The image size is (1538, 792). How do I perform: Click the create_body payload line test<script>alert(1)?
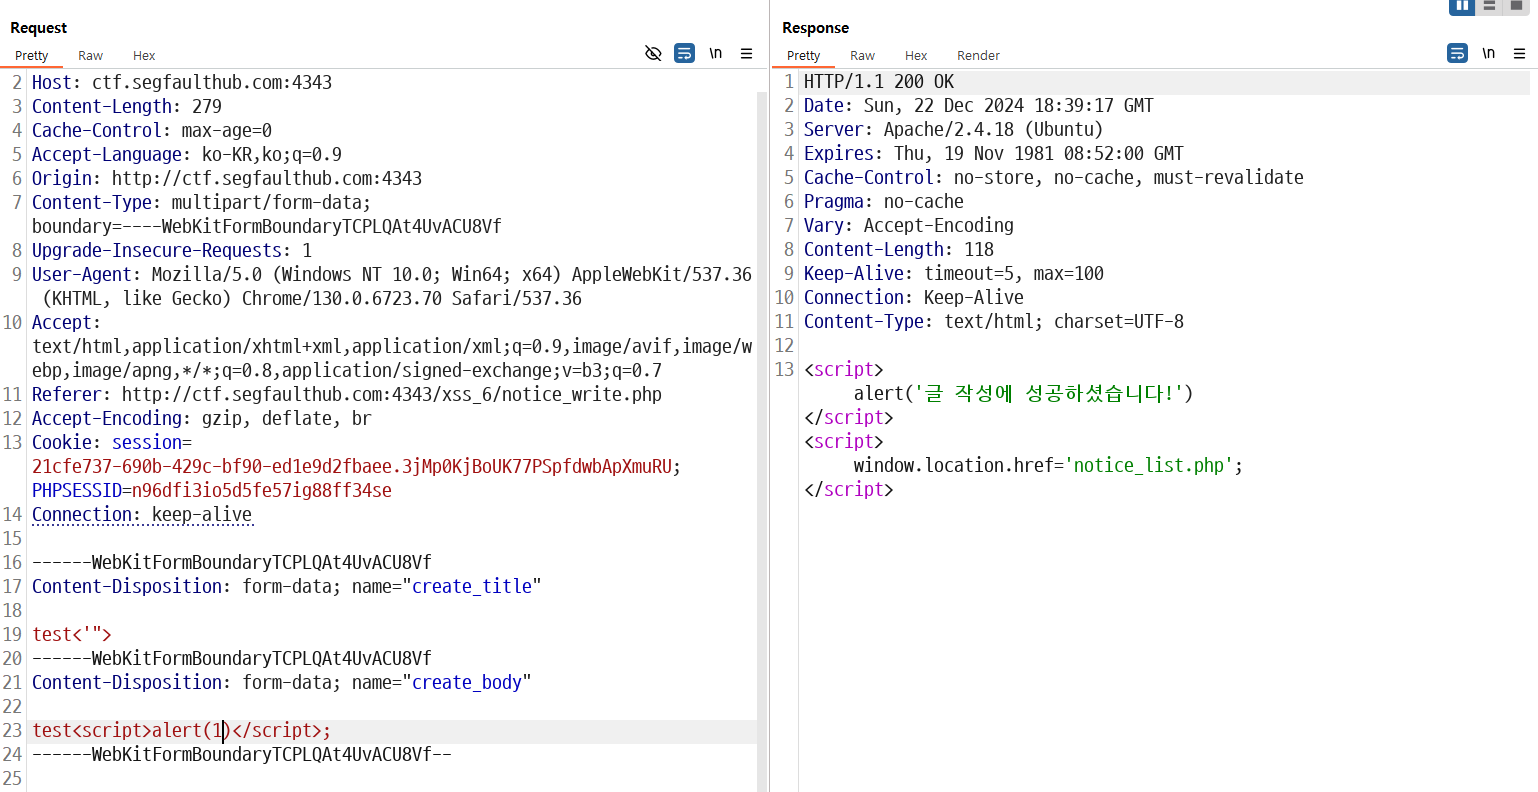coord(181,731)
